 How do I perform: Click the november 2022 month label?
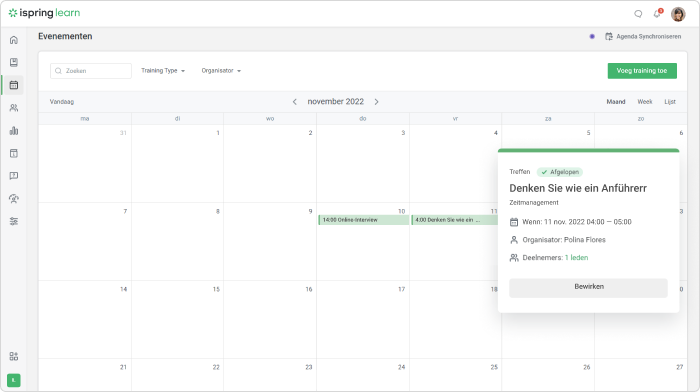pos(336,102)
